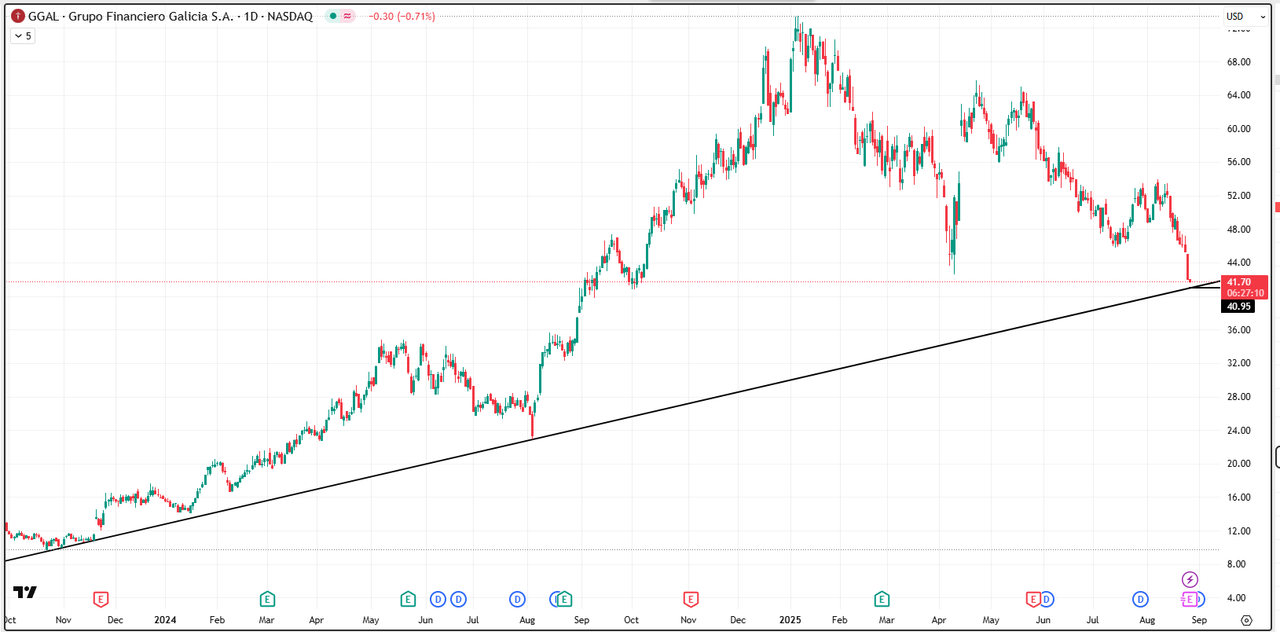Collapse the indicators legend showing 5
This screenshot has width=1280, height=632.
tap(22, 36)
